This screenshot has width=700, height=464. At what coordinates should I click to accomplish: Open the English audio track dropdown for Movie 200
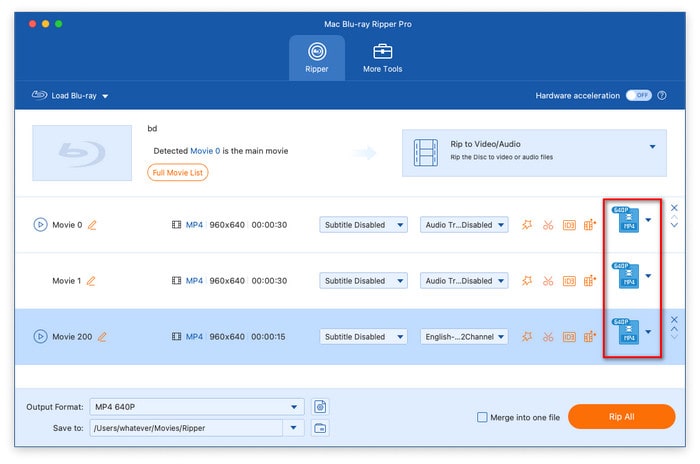[x=464, y=337]
